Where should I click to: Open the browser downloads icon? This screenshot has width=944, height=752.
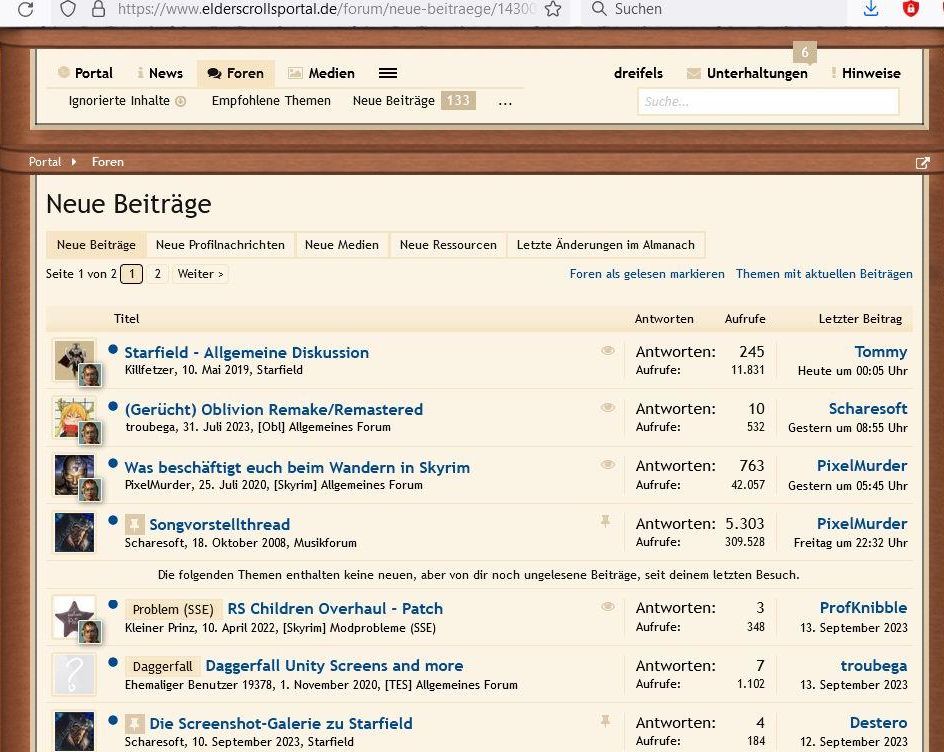coord(870,9)
